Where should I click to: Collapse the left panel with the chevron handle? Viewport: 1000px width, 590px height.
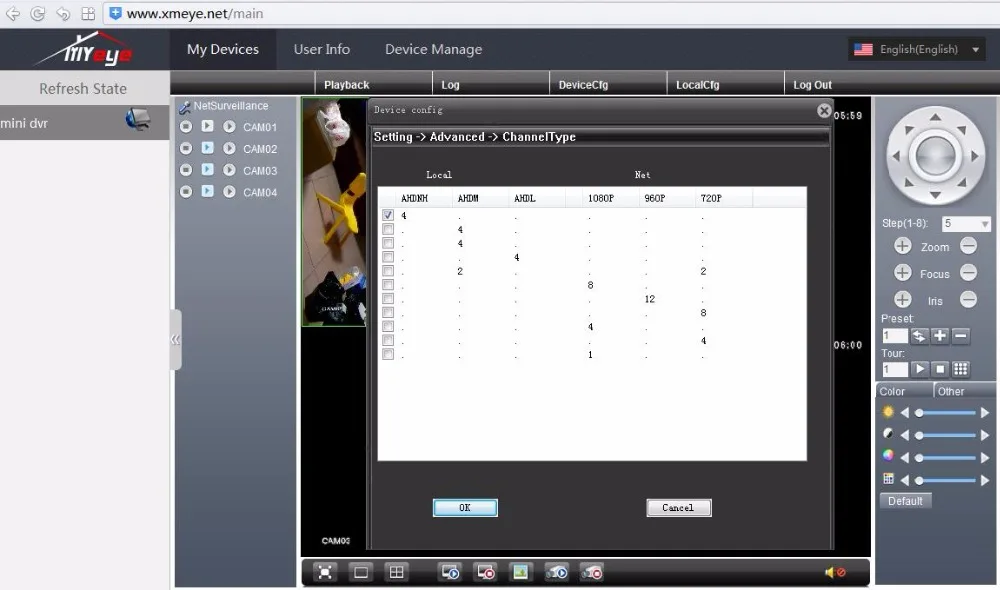pos(175,339)
